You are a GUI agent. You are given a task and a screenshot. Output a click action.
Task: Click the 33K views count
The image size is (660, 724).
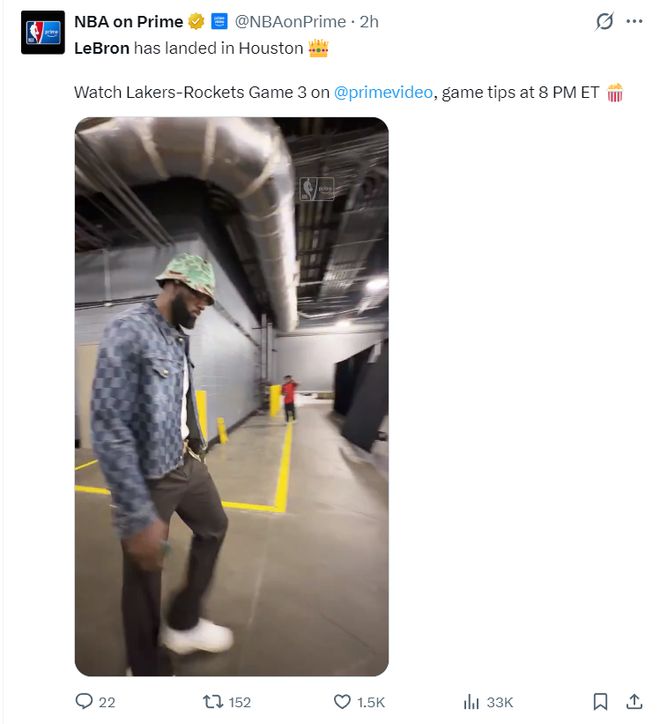coord(500,702)
